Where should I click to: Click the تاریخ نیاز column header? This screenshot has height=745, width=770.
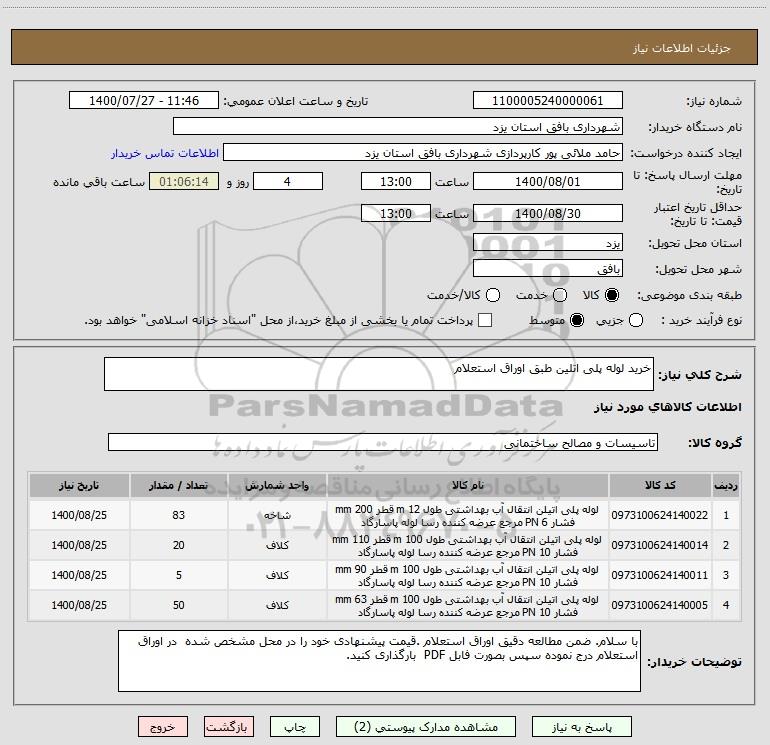tap(79, 485)
